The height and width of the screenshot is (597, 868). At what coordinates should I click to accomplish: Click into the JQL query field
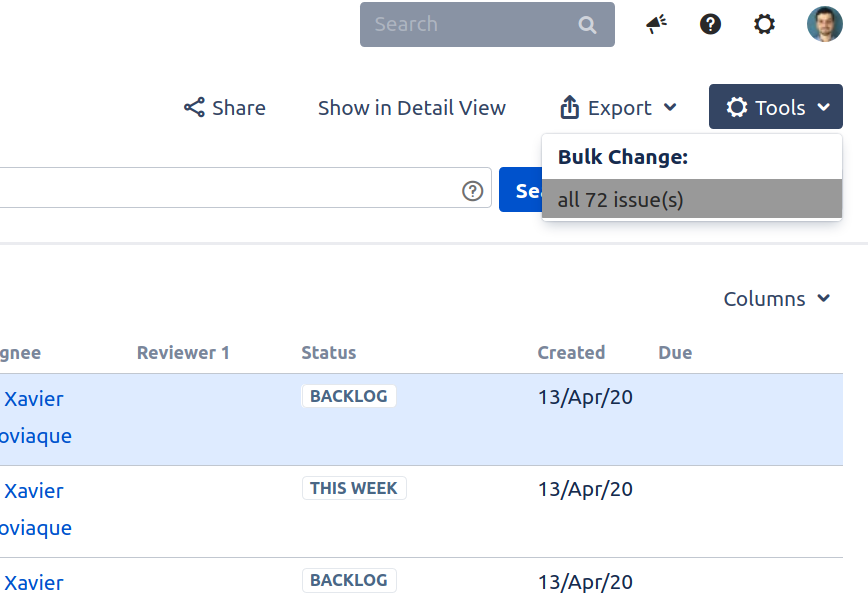click(x=244, y=188)
